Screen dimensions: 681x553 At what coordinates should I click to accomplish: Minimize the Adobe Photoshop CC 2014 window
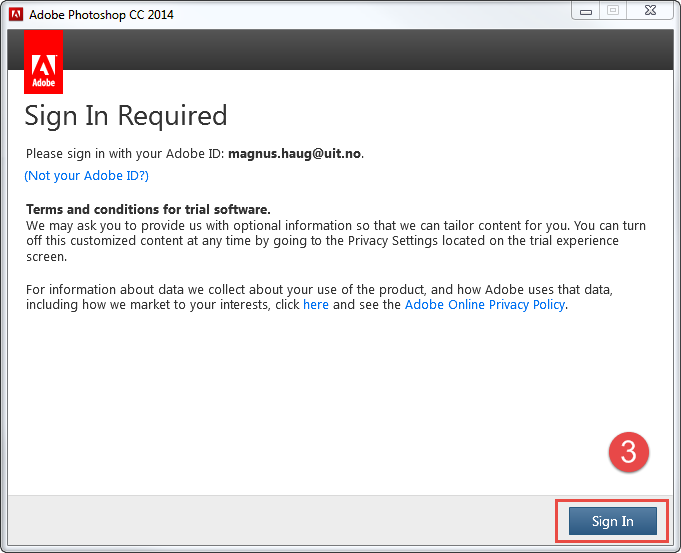585,11
